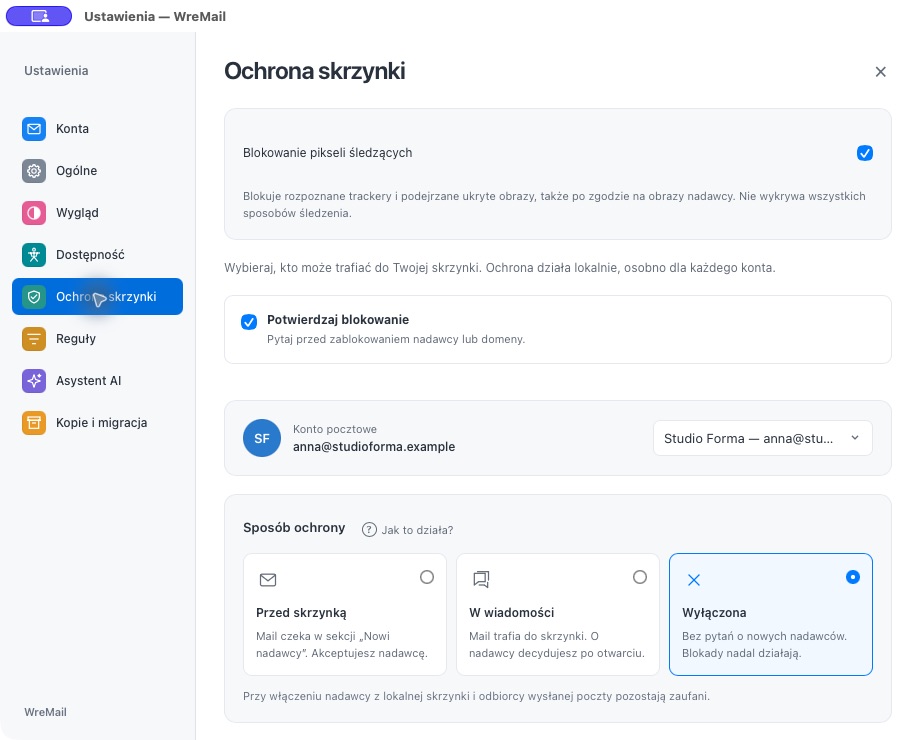Click the Dostępność accessibility figure icon
Screen dimensions: 920x740
coord(34,255)
